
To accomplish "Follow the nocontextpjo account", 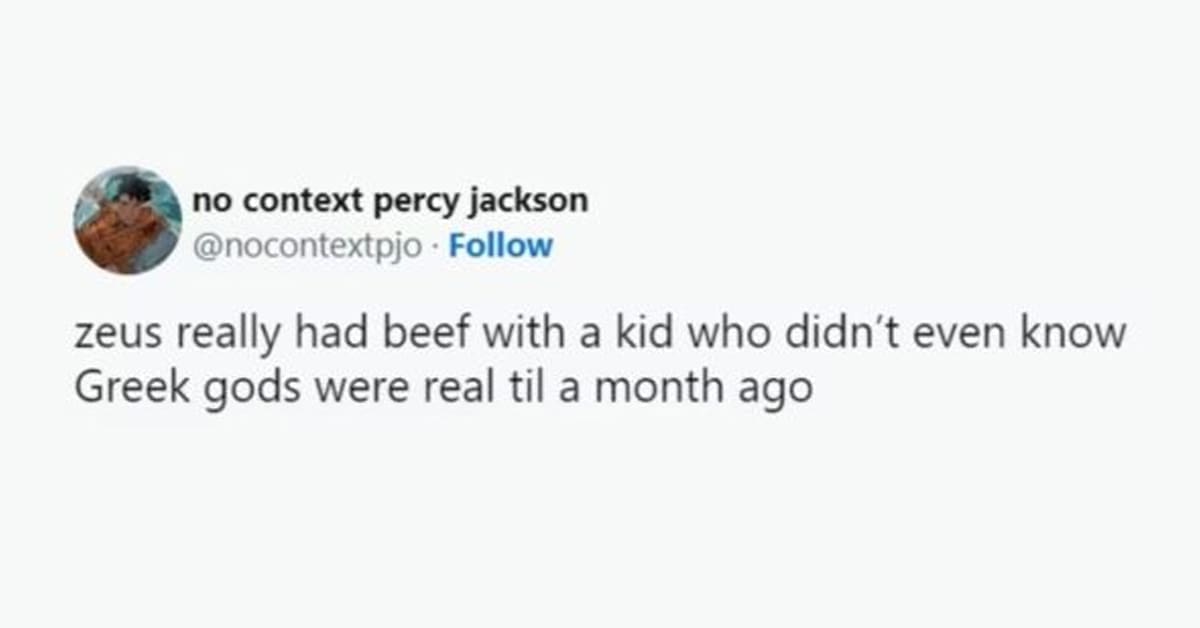I will [x=500, y=246].
